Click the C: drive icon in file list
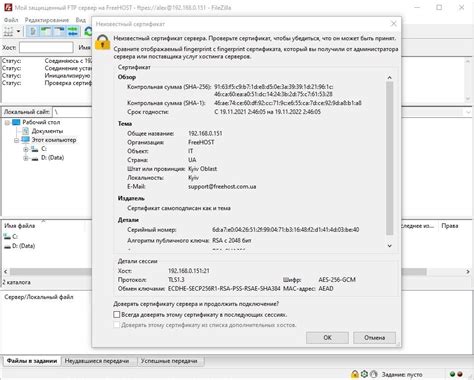The image size is (474, 380). point(7,236)
